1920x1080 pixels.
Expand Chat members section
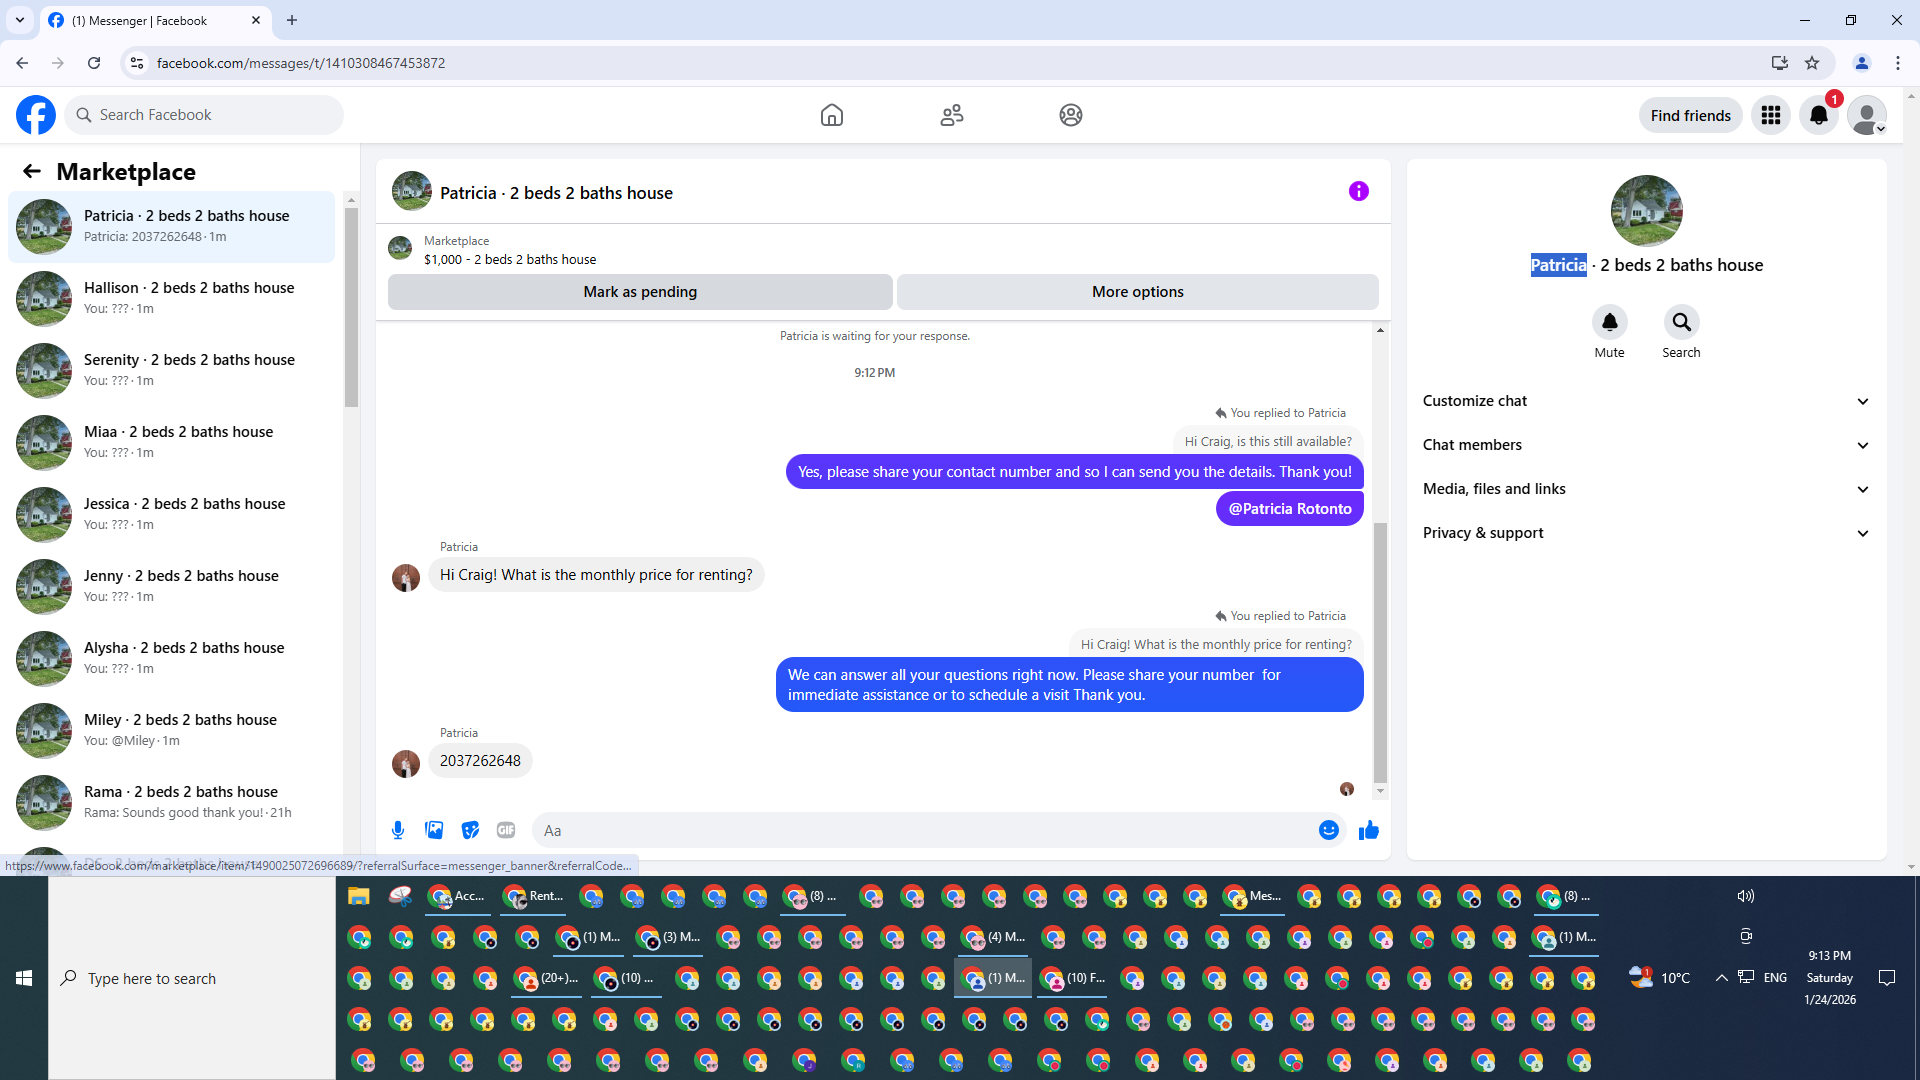(1646, 445)
